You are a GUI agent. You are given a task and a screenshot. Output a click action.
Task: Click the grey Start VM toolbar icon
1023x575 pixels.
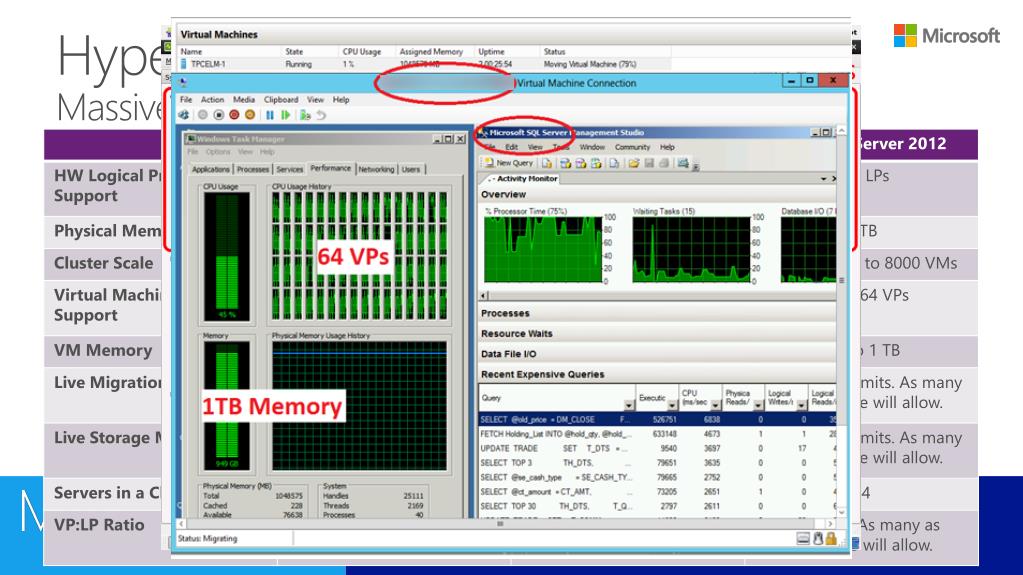click(x=203, y=115)
